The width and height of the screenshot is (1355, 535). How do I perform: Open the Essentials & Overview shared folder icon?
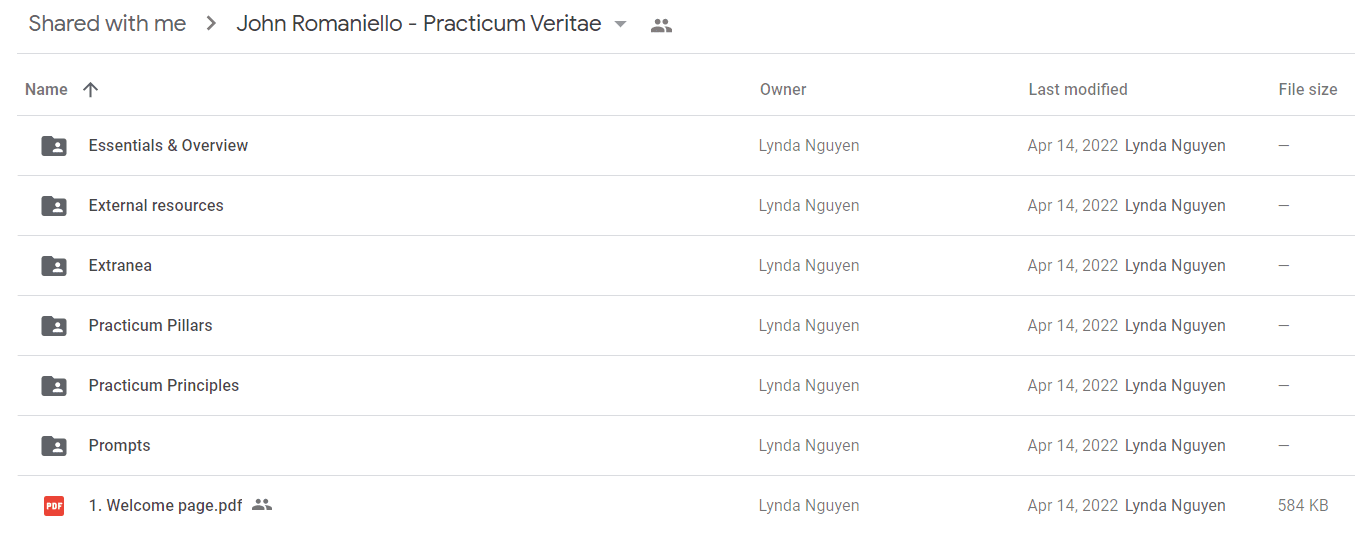click(54, 146)
